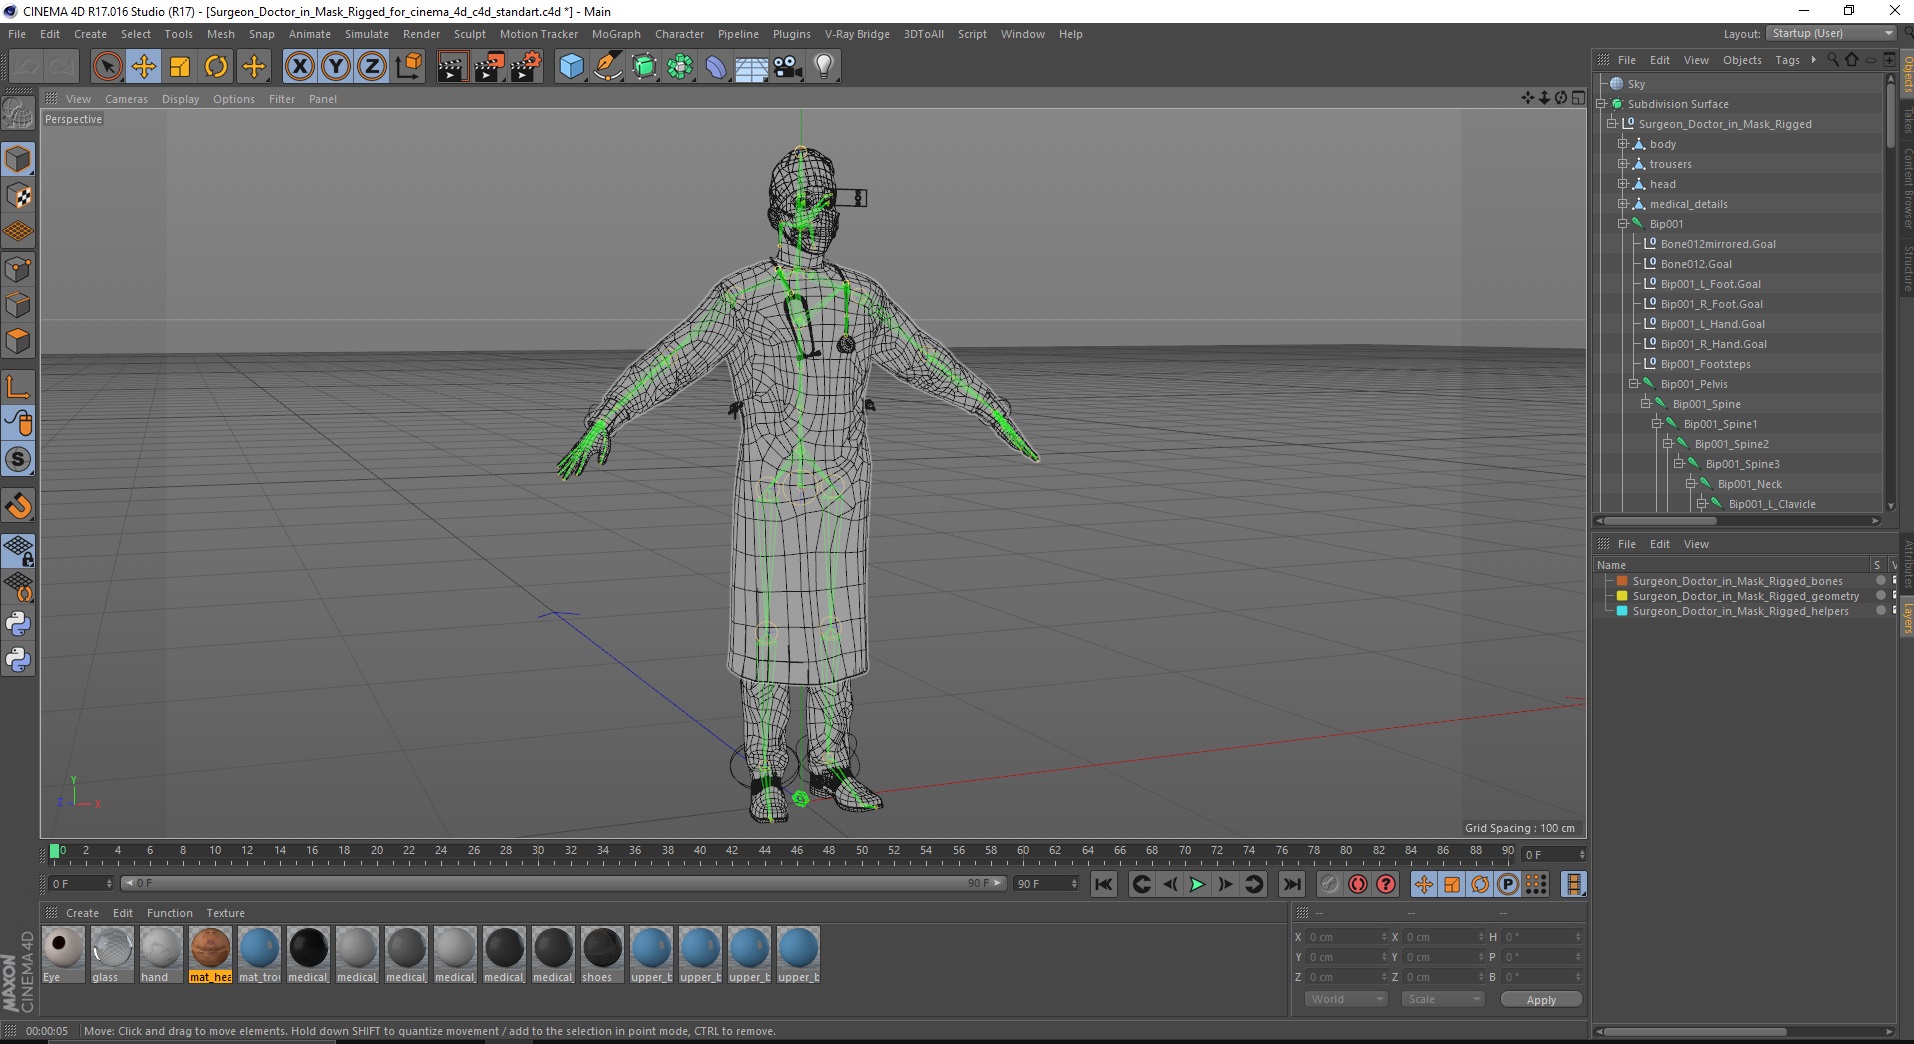Collapse Bip001_Spine2 node
1914x1044 pixels.
1668,444
